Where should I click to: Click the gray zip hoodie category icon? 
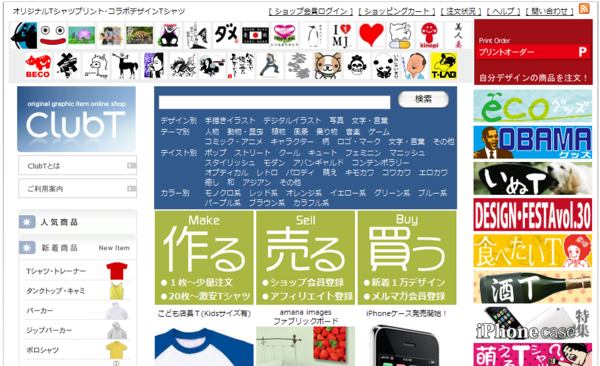click(117, 330)
